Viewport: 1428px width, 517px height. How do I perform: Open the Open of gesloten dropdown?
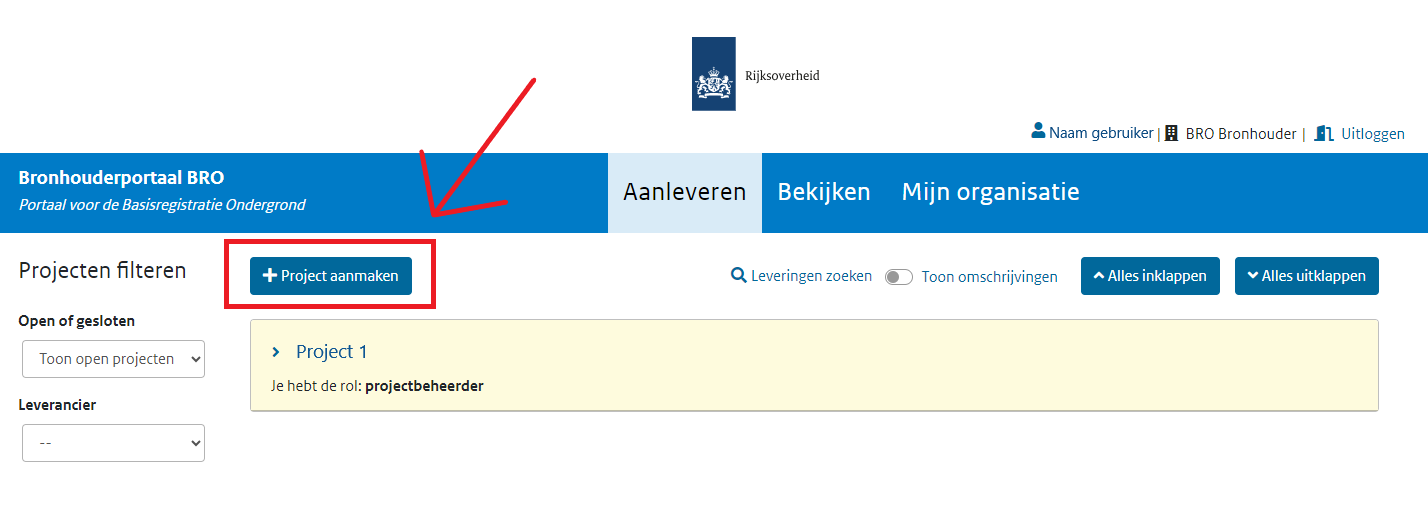point(113,359)
